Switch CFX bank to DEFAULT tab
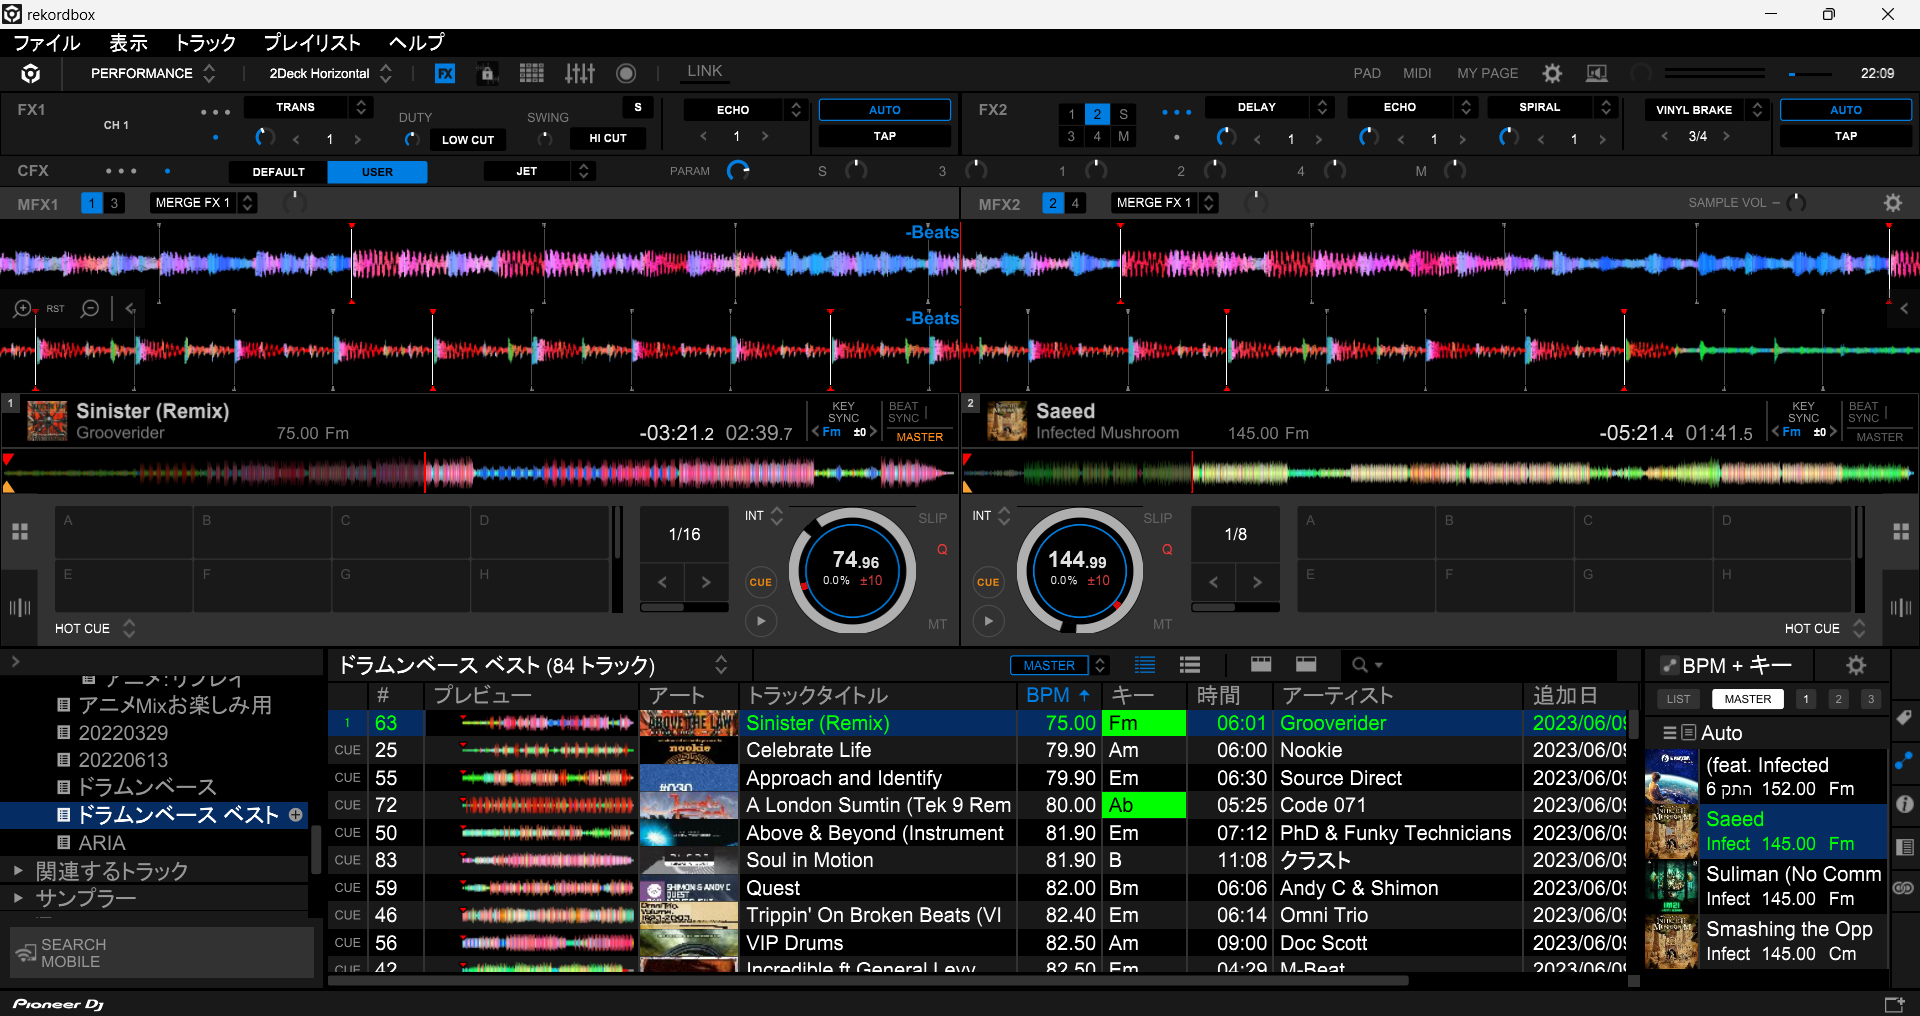Screen dimensions: 1920x1016 pyautogui.click(x=278, y=172)
